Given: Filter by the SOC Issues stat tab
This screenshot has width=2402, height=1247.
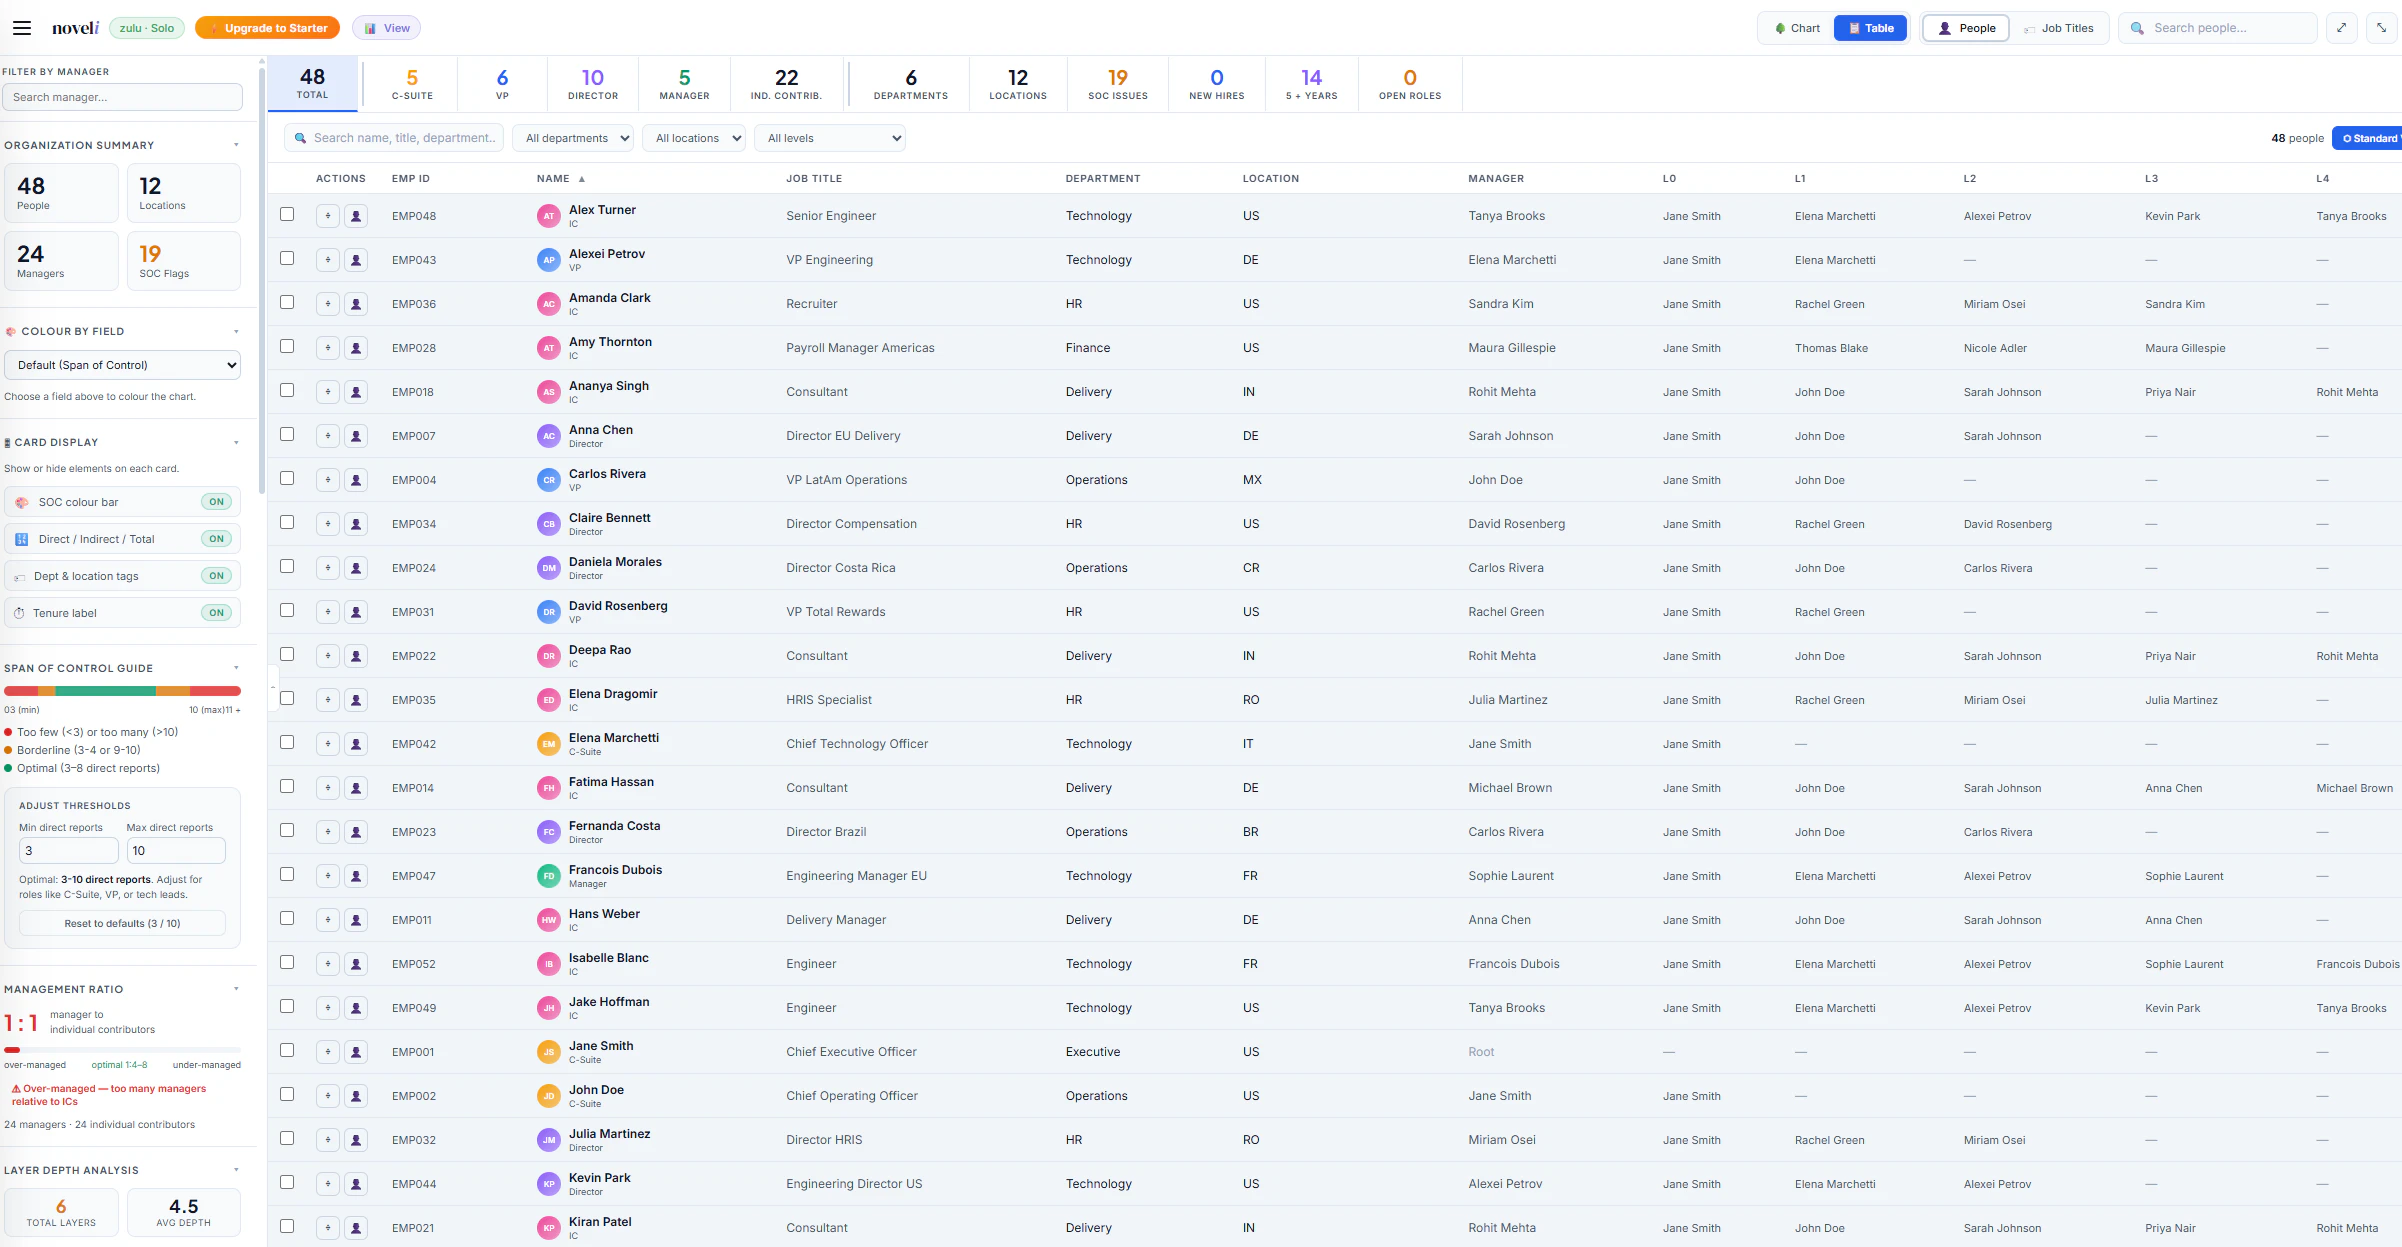Looking at the screenshot, I should (1118, 84).
